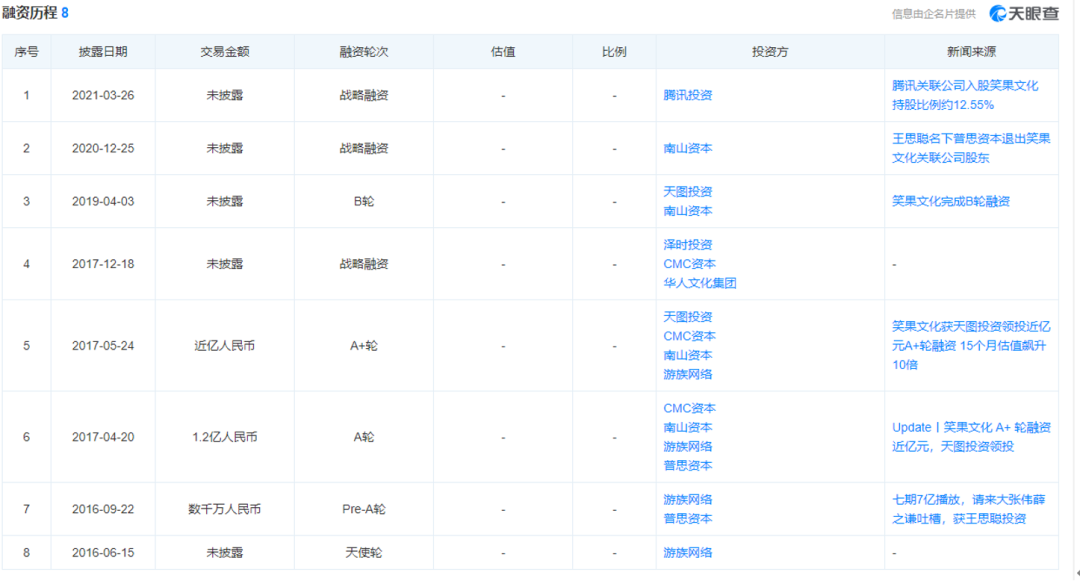
Task: Open the Update 笑果文化 A+ 轮融资 news link
Action: [970, 437]
